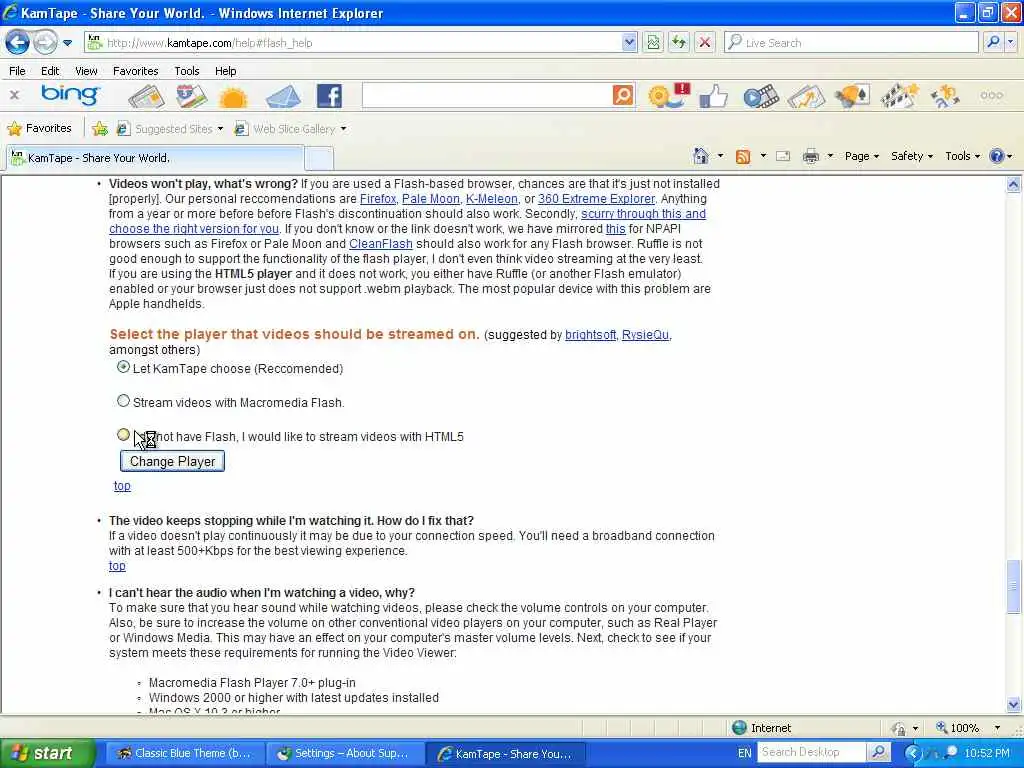Expand the Web Slice Gallery dropdown
The width and height of the screenshot is (1024, 768).
[343, 129]
